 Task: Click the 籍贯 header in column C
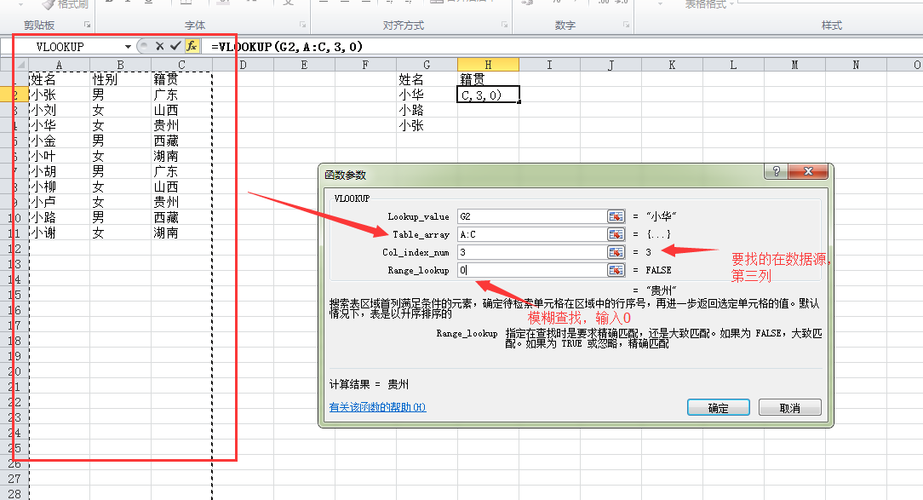(181, 79)
